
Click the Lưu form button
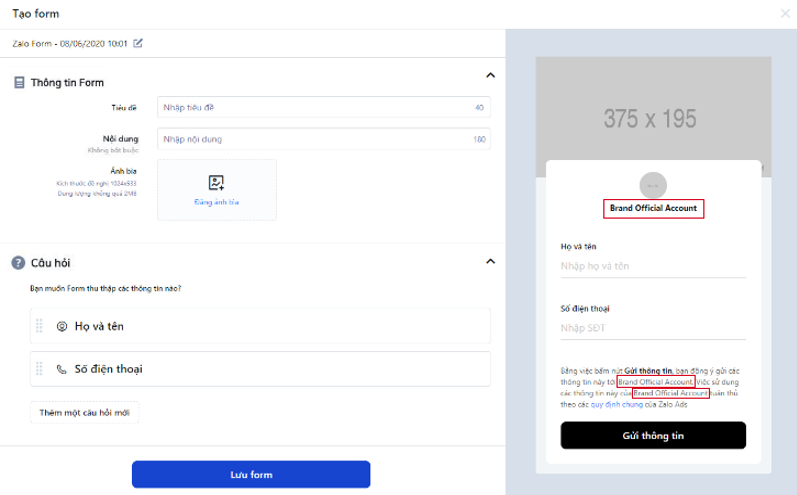coord(251,474)
